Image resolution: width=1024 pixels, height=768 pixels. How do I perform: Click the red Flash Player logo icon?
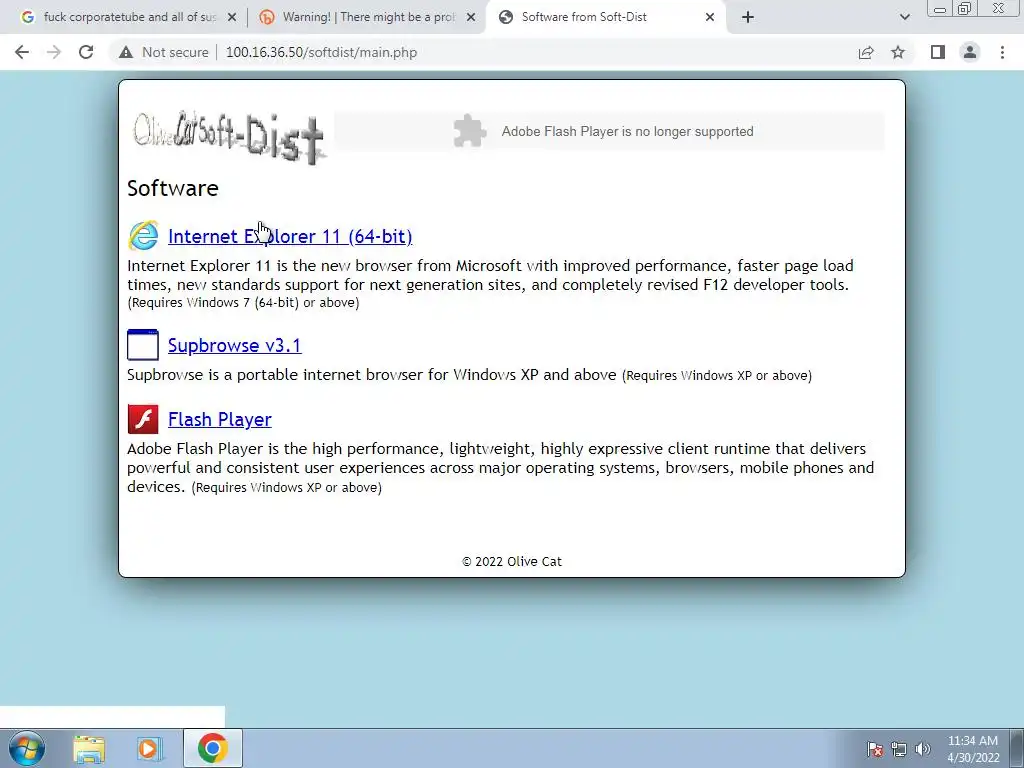tap(143, 419)
